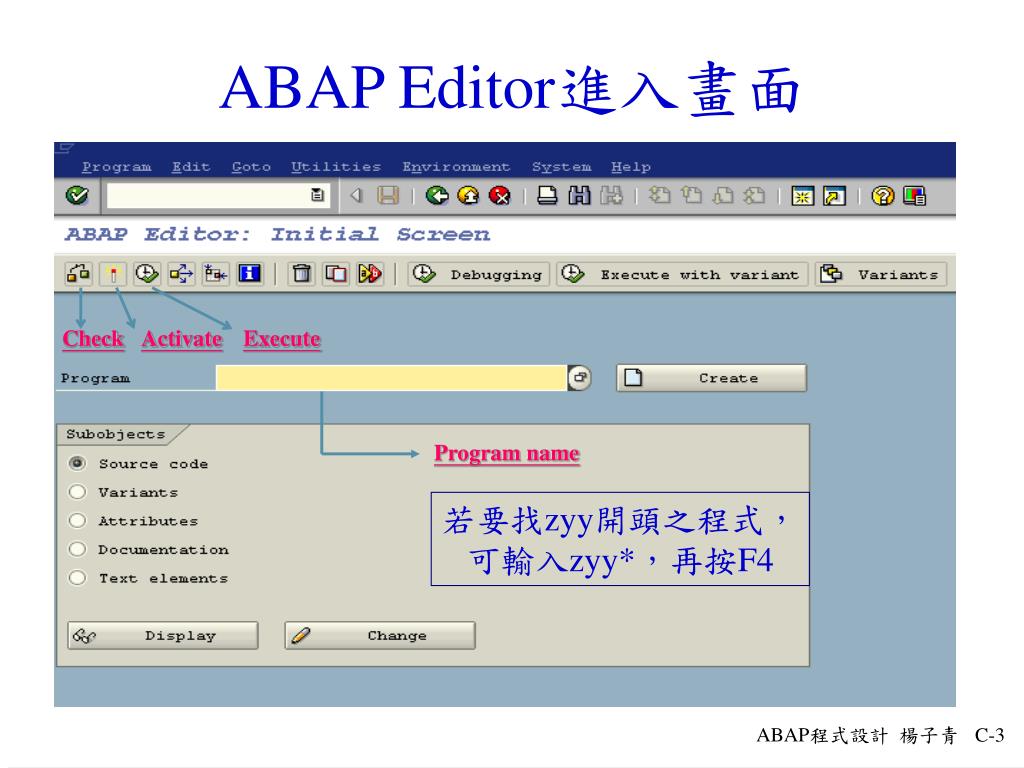Click the Activate matchstick icon

pos(113,274)
